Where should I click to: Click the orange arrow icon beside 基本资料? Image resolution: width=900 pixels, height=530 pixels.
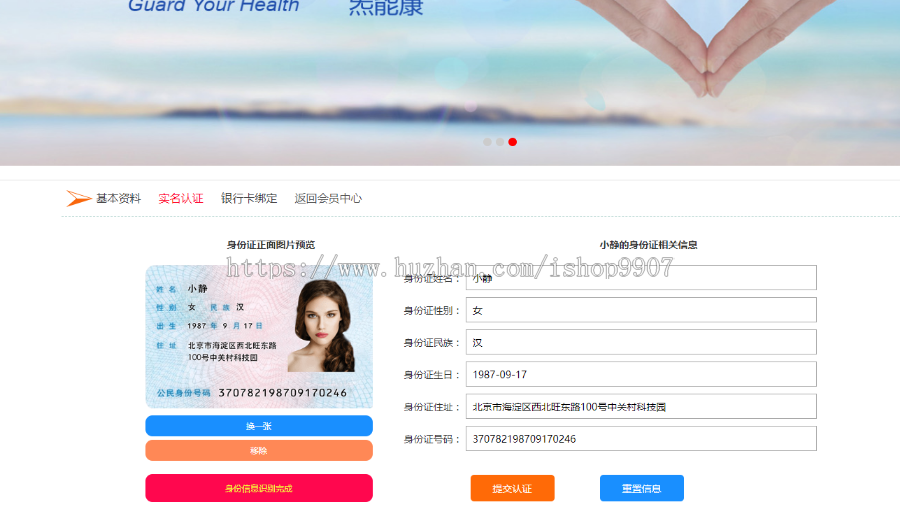click(x=78, y=198)
